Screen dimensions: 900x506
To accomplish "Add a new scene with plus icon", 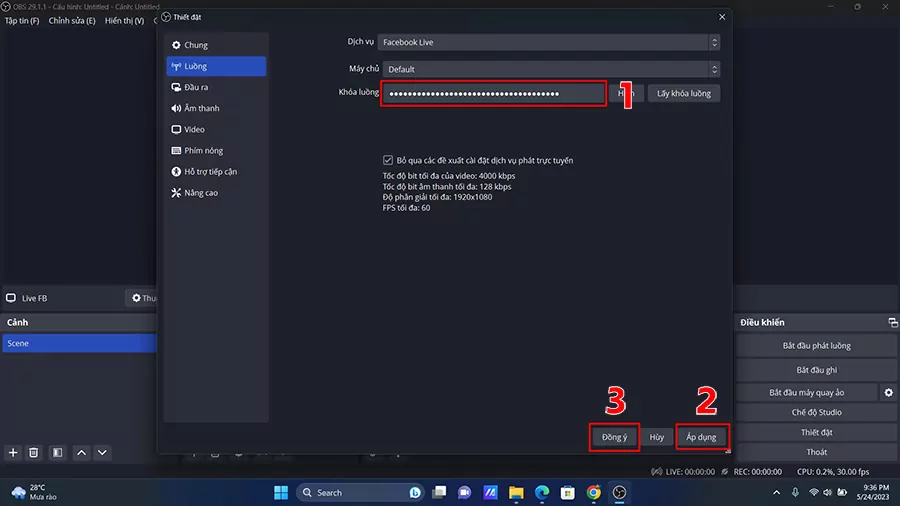I will click(13, 453).
